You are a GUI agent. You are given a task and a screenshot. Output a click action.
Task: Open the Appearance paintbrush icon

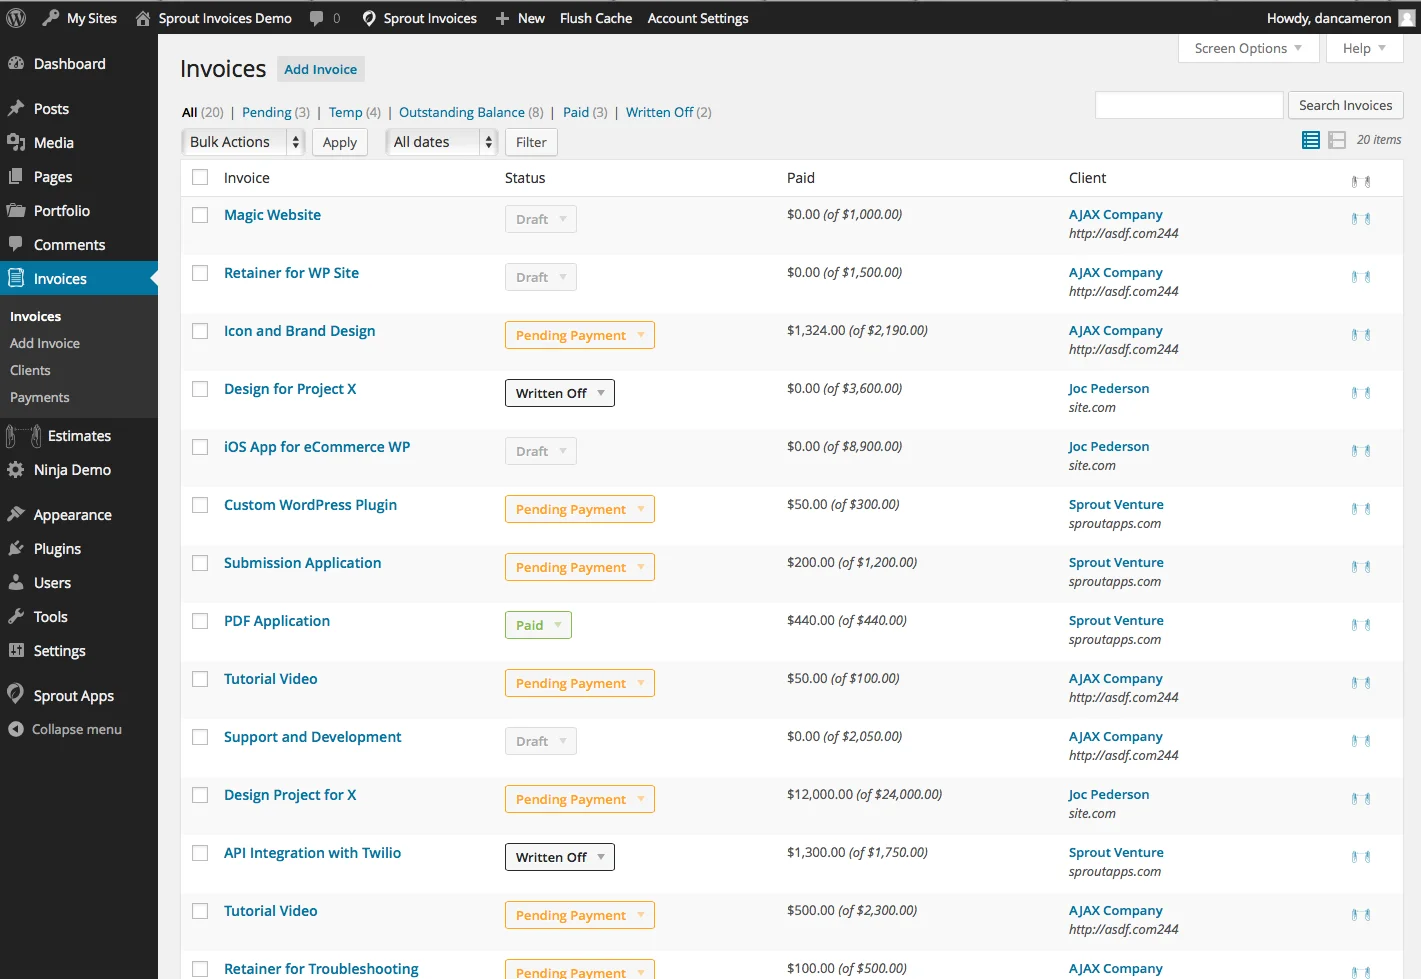click(17, 514)
